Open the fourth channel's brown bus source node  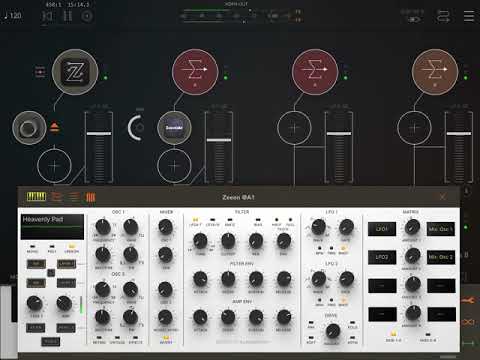click(x=435, y=72)
